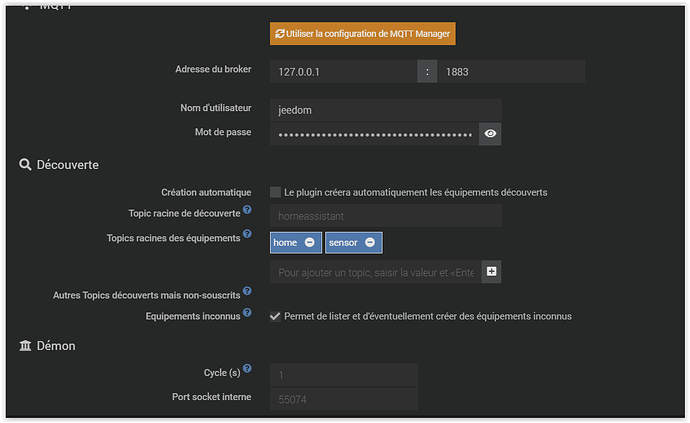Open help for Autres Topics non-souscrits

point(247,292)
